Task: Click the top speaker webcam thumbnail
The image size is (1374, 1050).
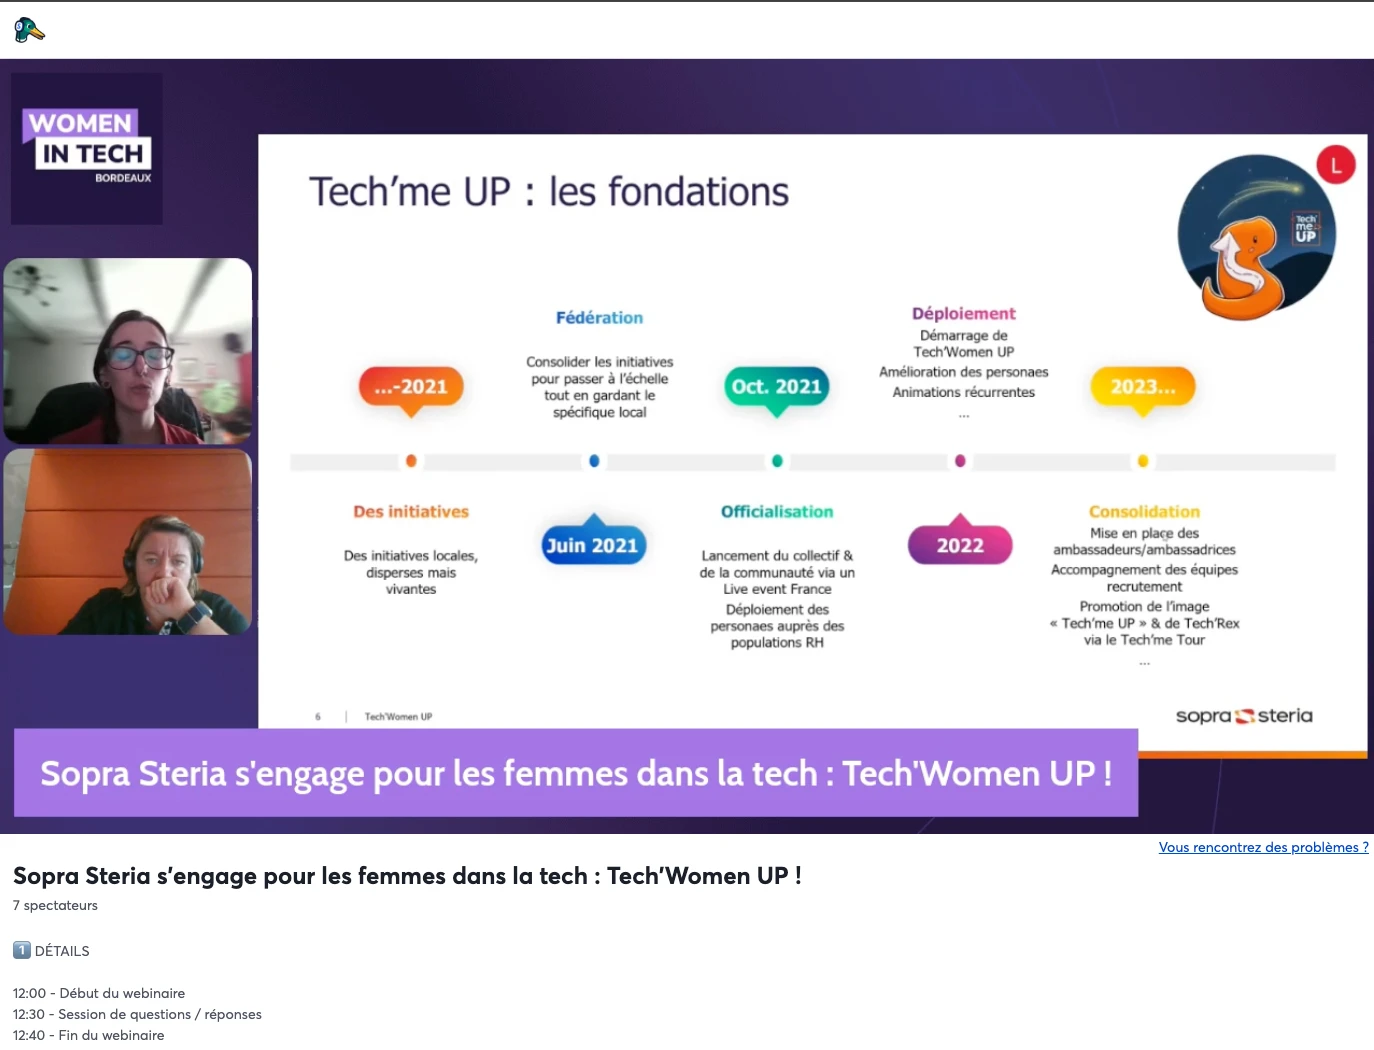Action: click(x=128, y=351)
